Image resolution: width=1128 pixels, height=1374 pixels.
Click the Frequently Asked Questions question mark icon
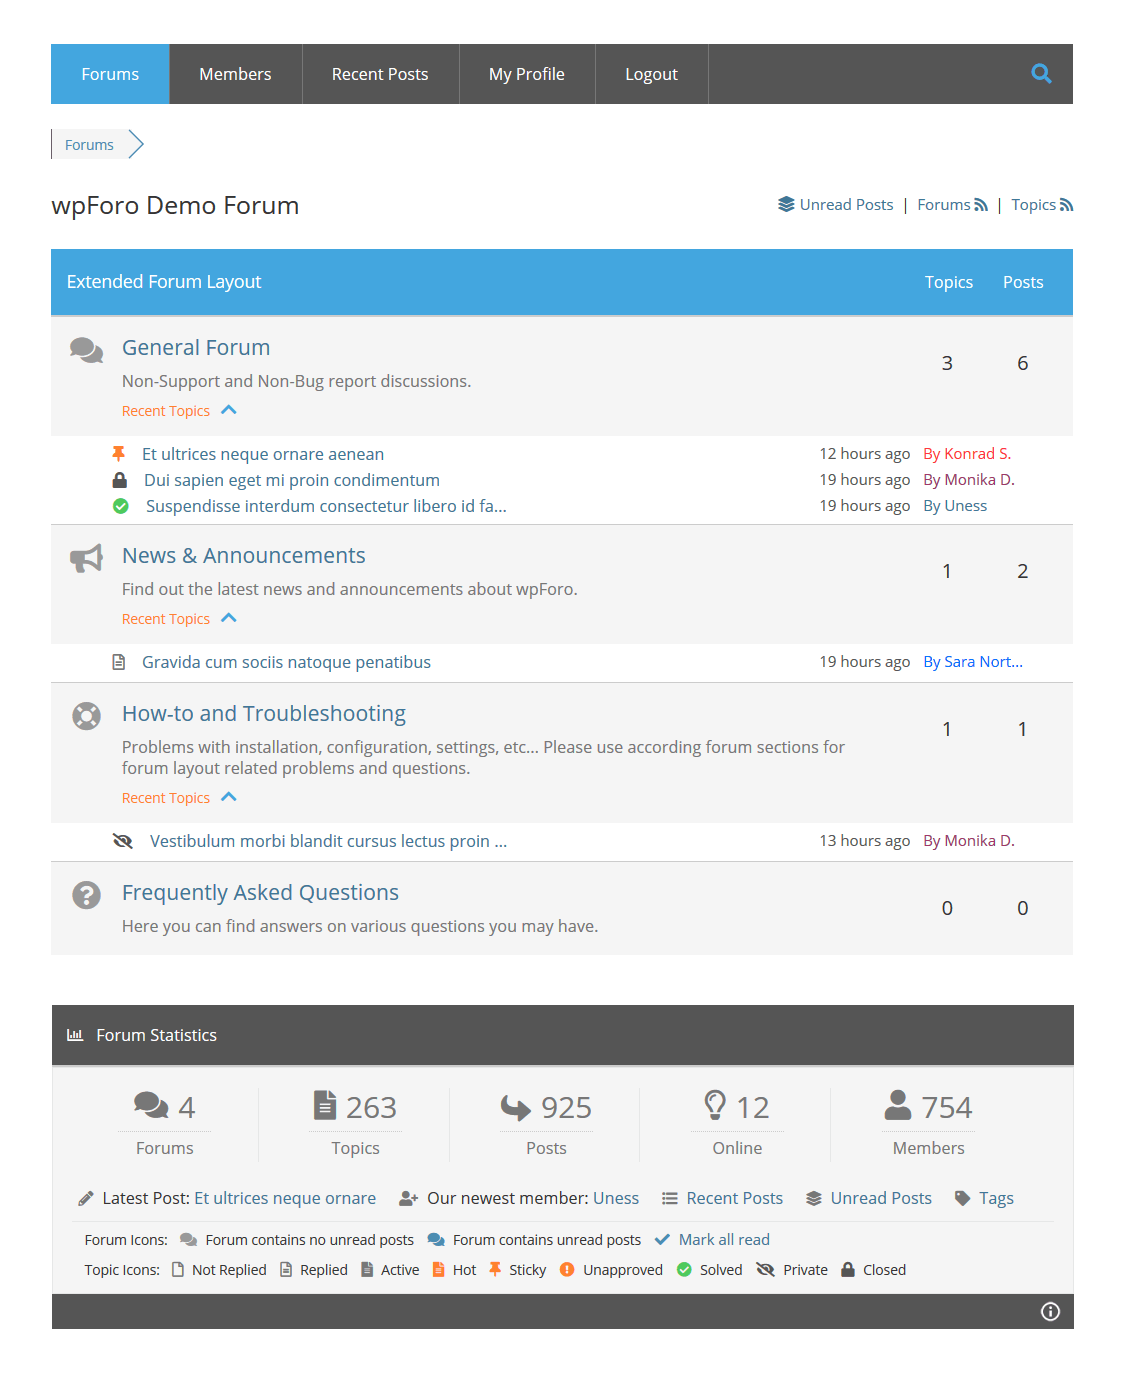pos(86,896)
